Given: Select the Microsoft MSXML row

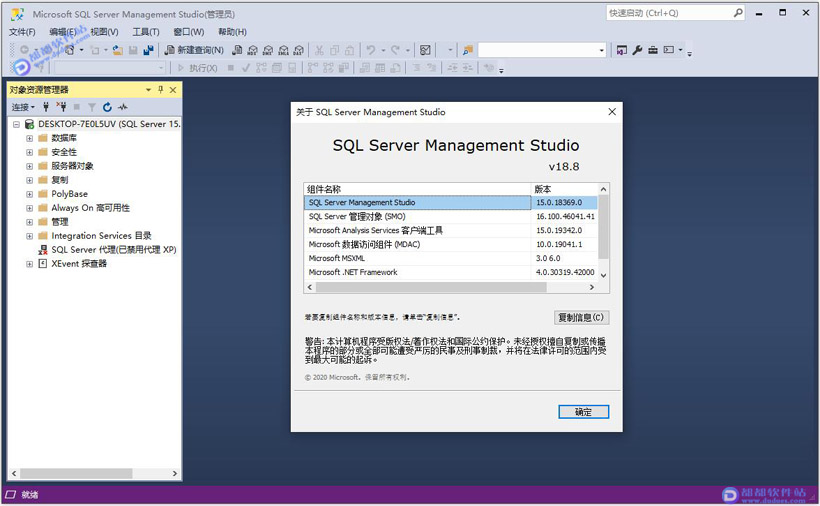Looking at the screenshot, I should point(450,258).
